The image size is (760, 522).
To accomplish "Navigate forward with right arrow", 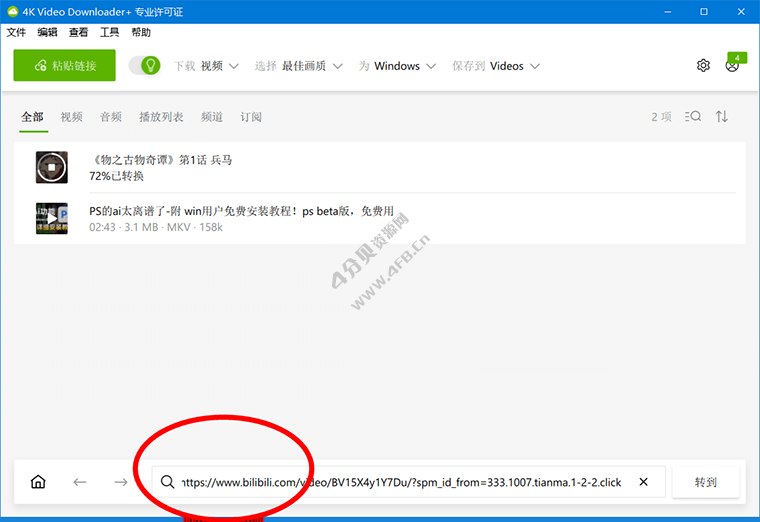I will point(121,482).
